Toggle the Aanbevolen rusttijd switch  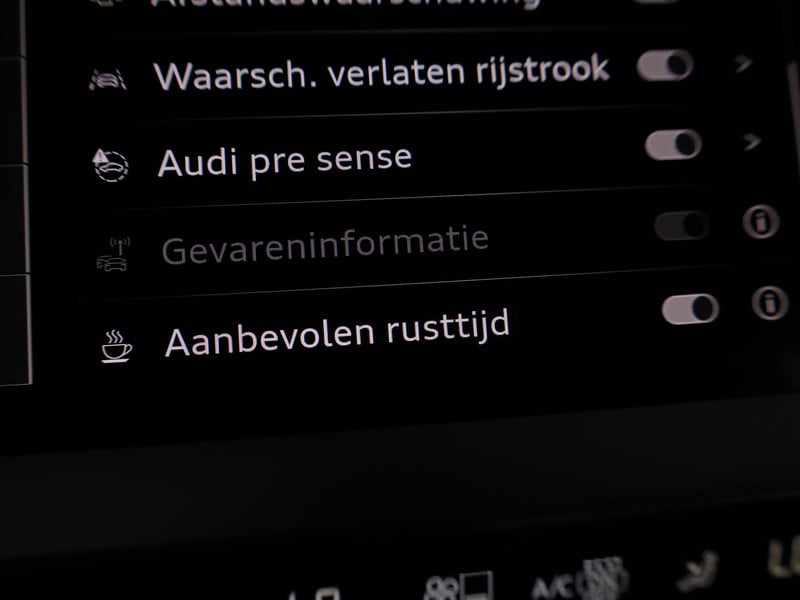click(x=690, y=309)
